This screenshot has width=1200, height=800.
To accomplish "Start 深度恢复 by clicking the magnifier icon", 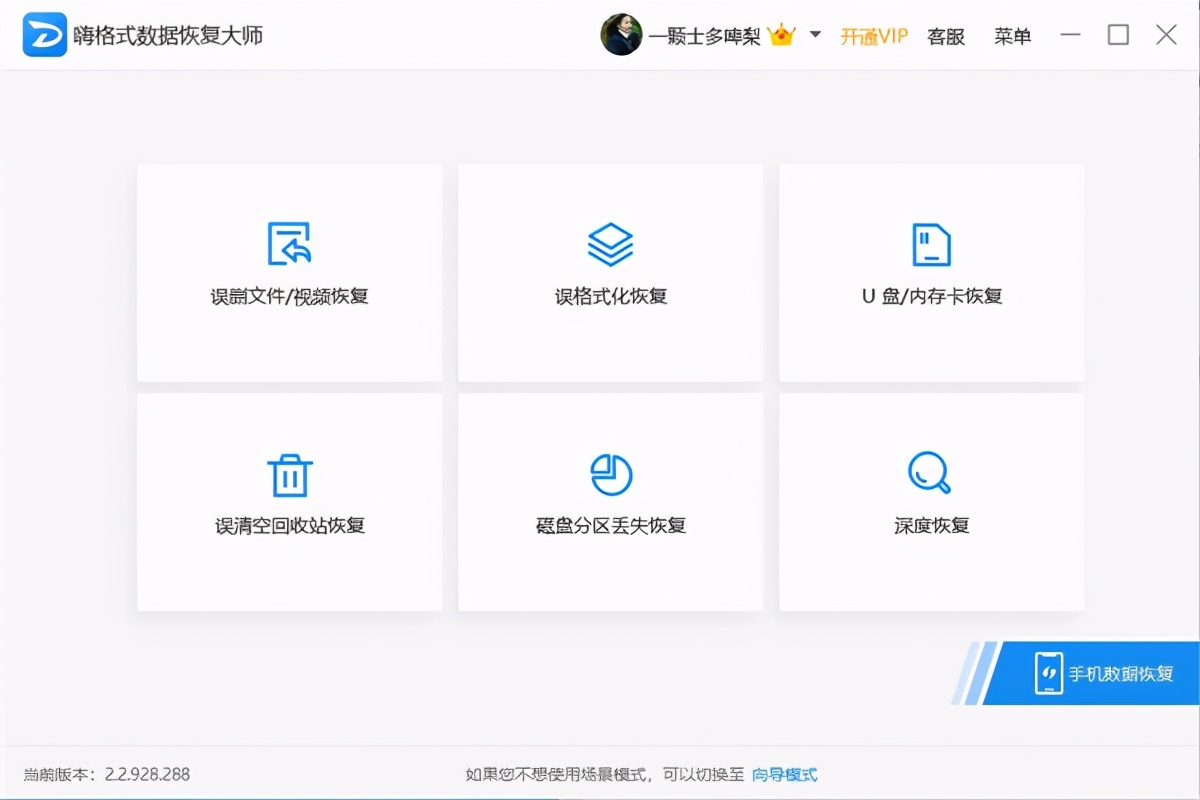I will coord(931,470).
